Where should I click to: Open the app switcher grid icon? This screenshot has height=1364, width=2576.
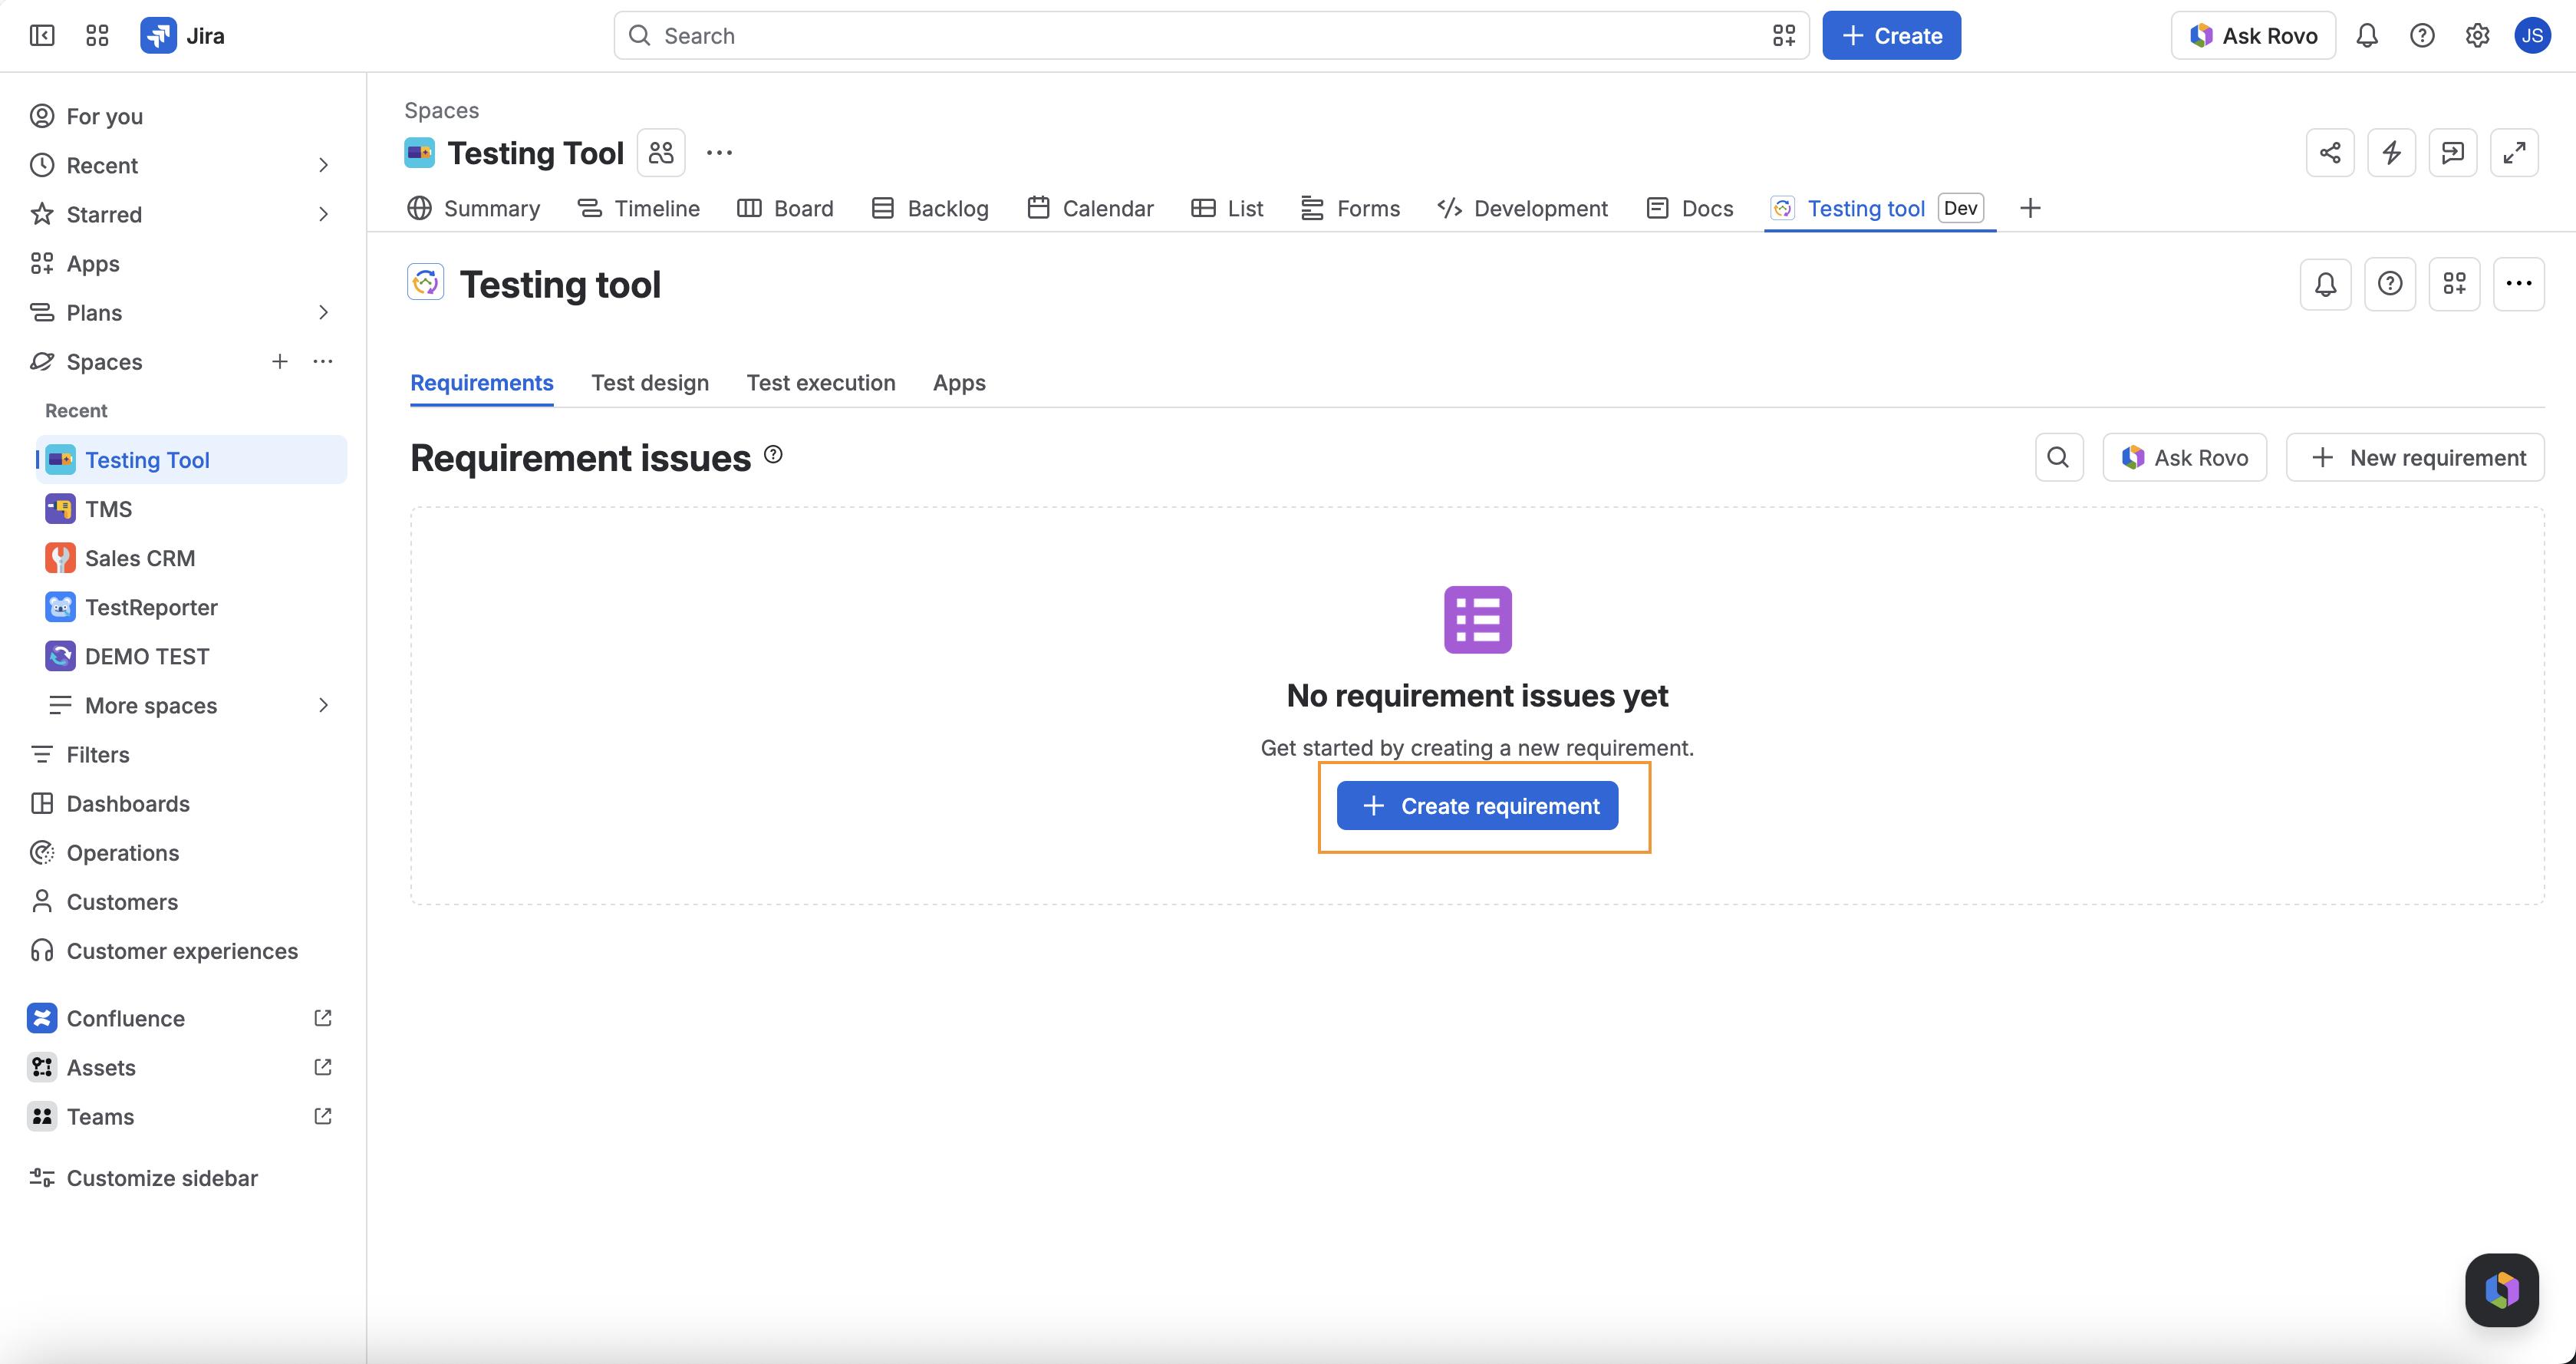[x=97, y=36]
